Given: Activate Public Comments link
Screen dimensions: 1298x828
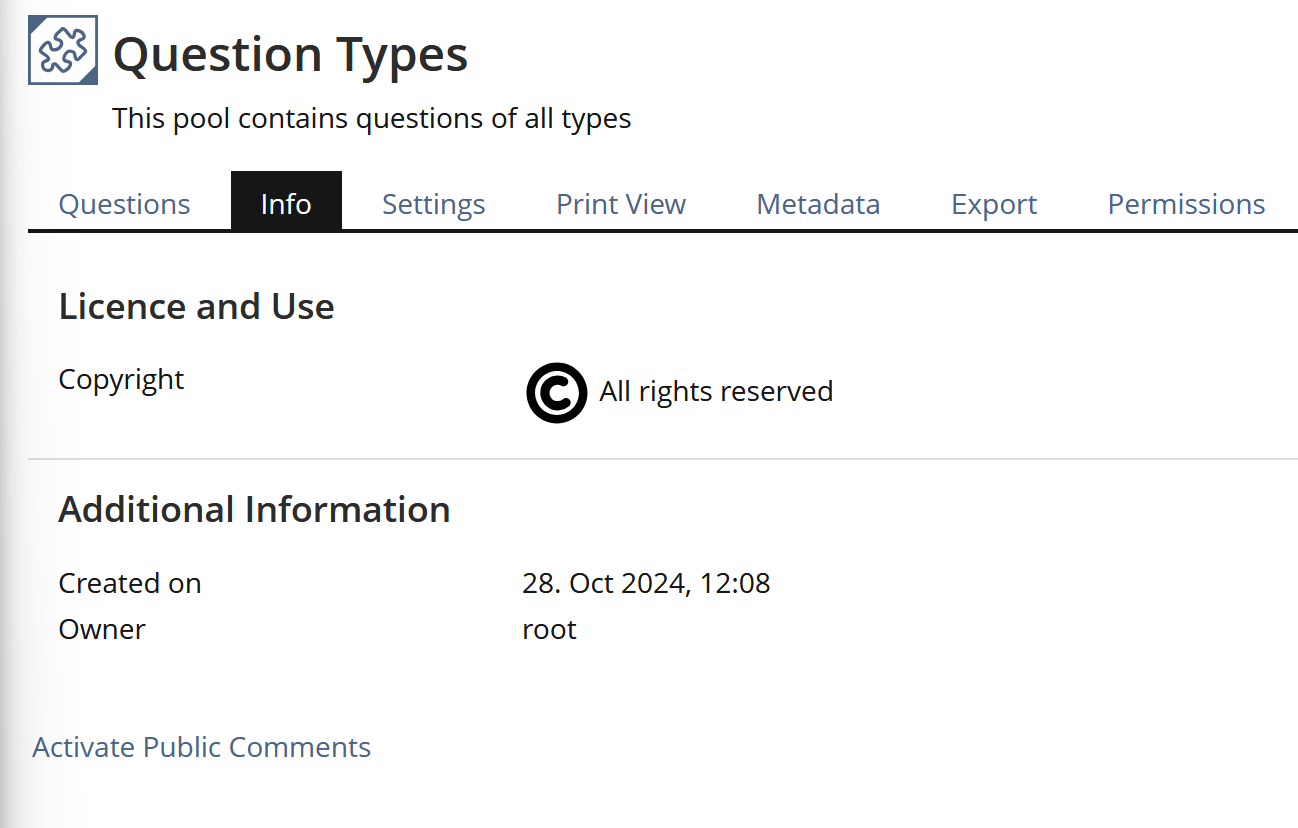Looking at the screenshot, I should click(201, 747).
